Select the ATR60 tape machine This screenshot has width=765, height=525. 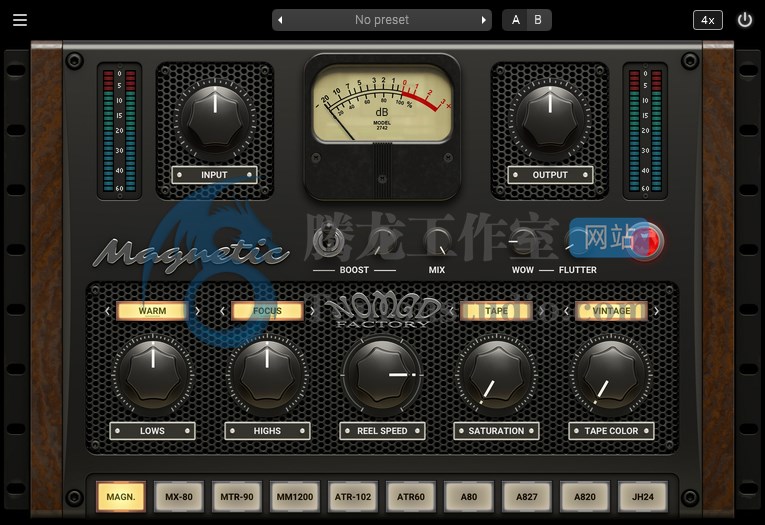411,497
